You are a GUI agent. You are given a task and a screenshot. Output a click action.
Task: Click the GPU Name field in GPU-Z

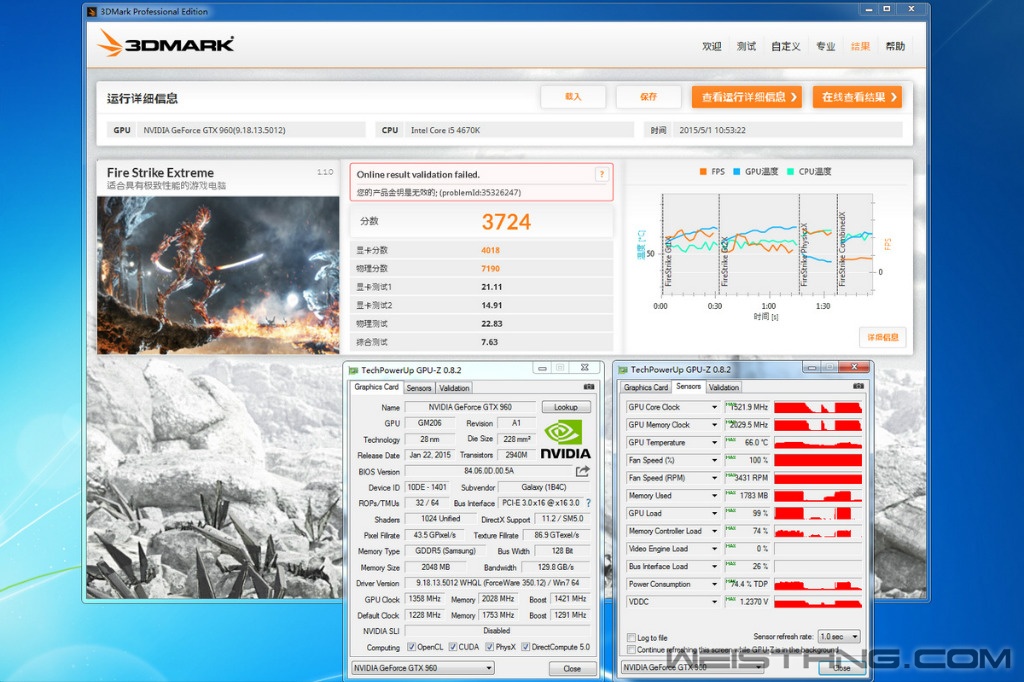click(470, 407)
